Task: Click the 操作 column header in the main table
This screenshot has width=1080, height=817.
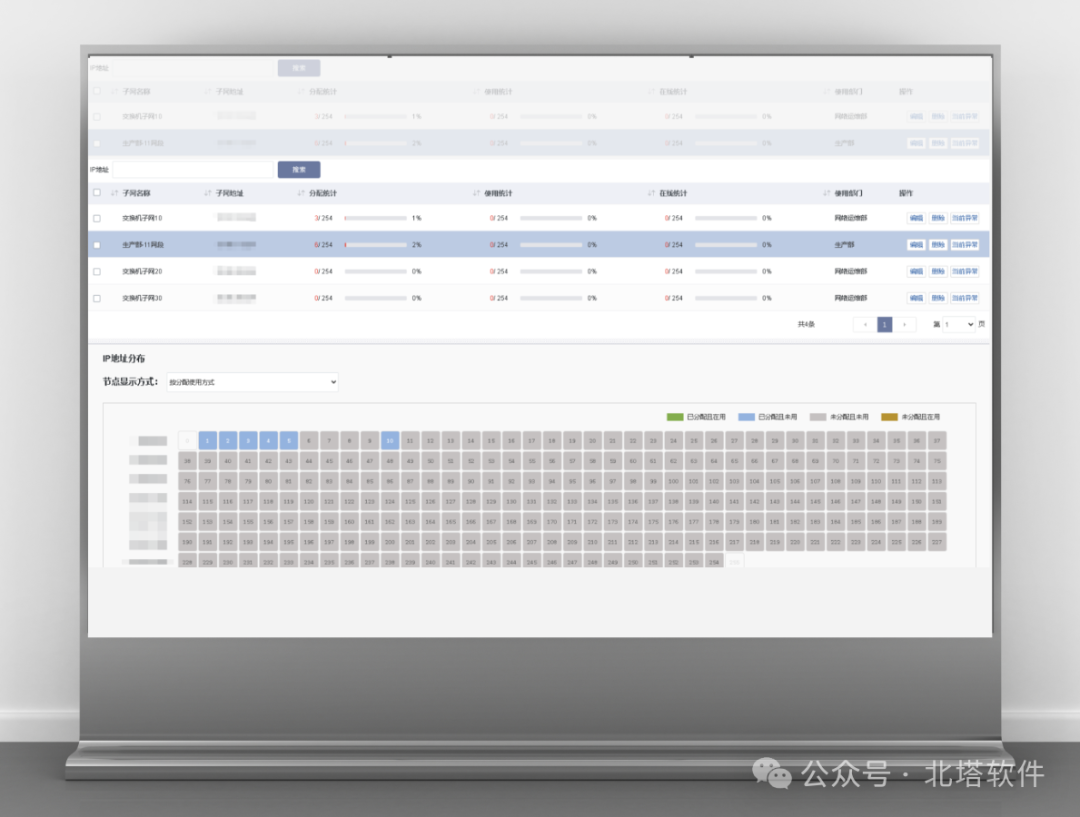Action: tap(906, 194)
